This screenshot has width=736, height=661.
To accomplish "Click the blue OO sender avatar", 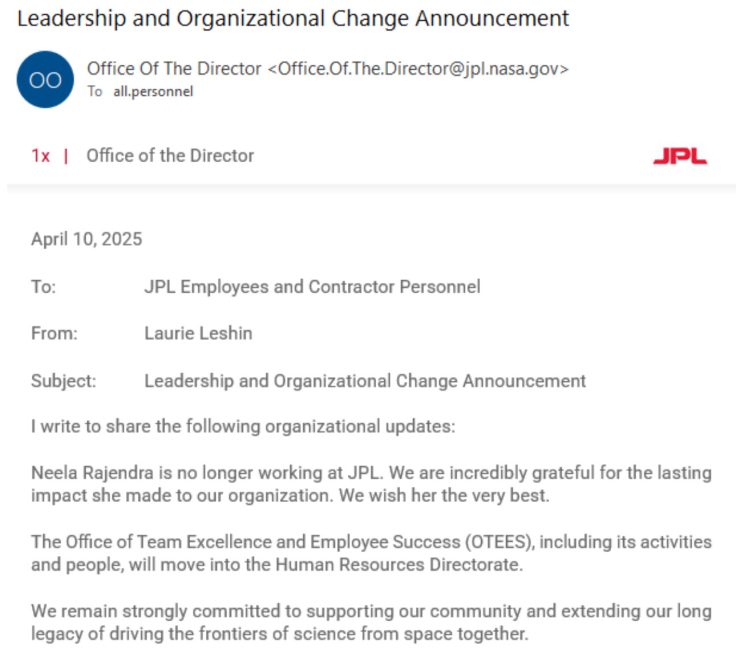I will pos(45,80).
